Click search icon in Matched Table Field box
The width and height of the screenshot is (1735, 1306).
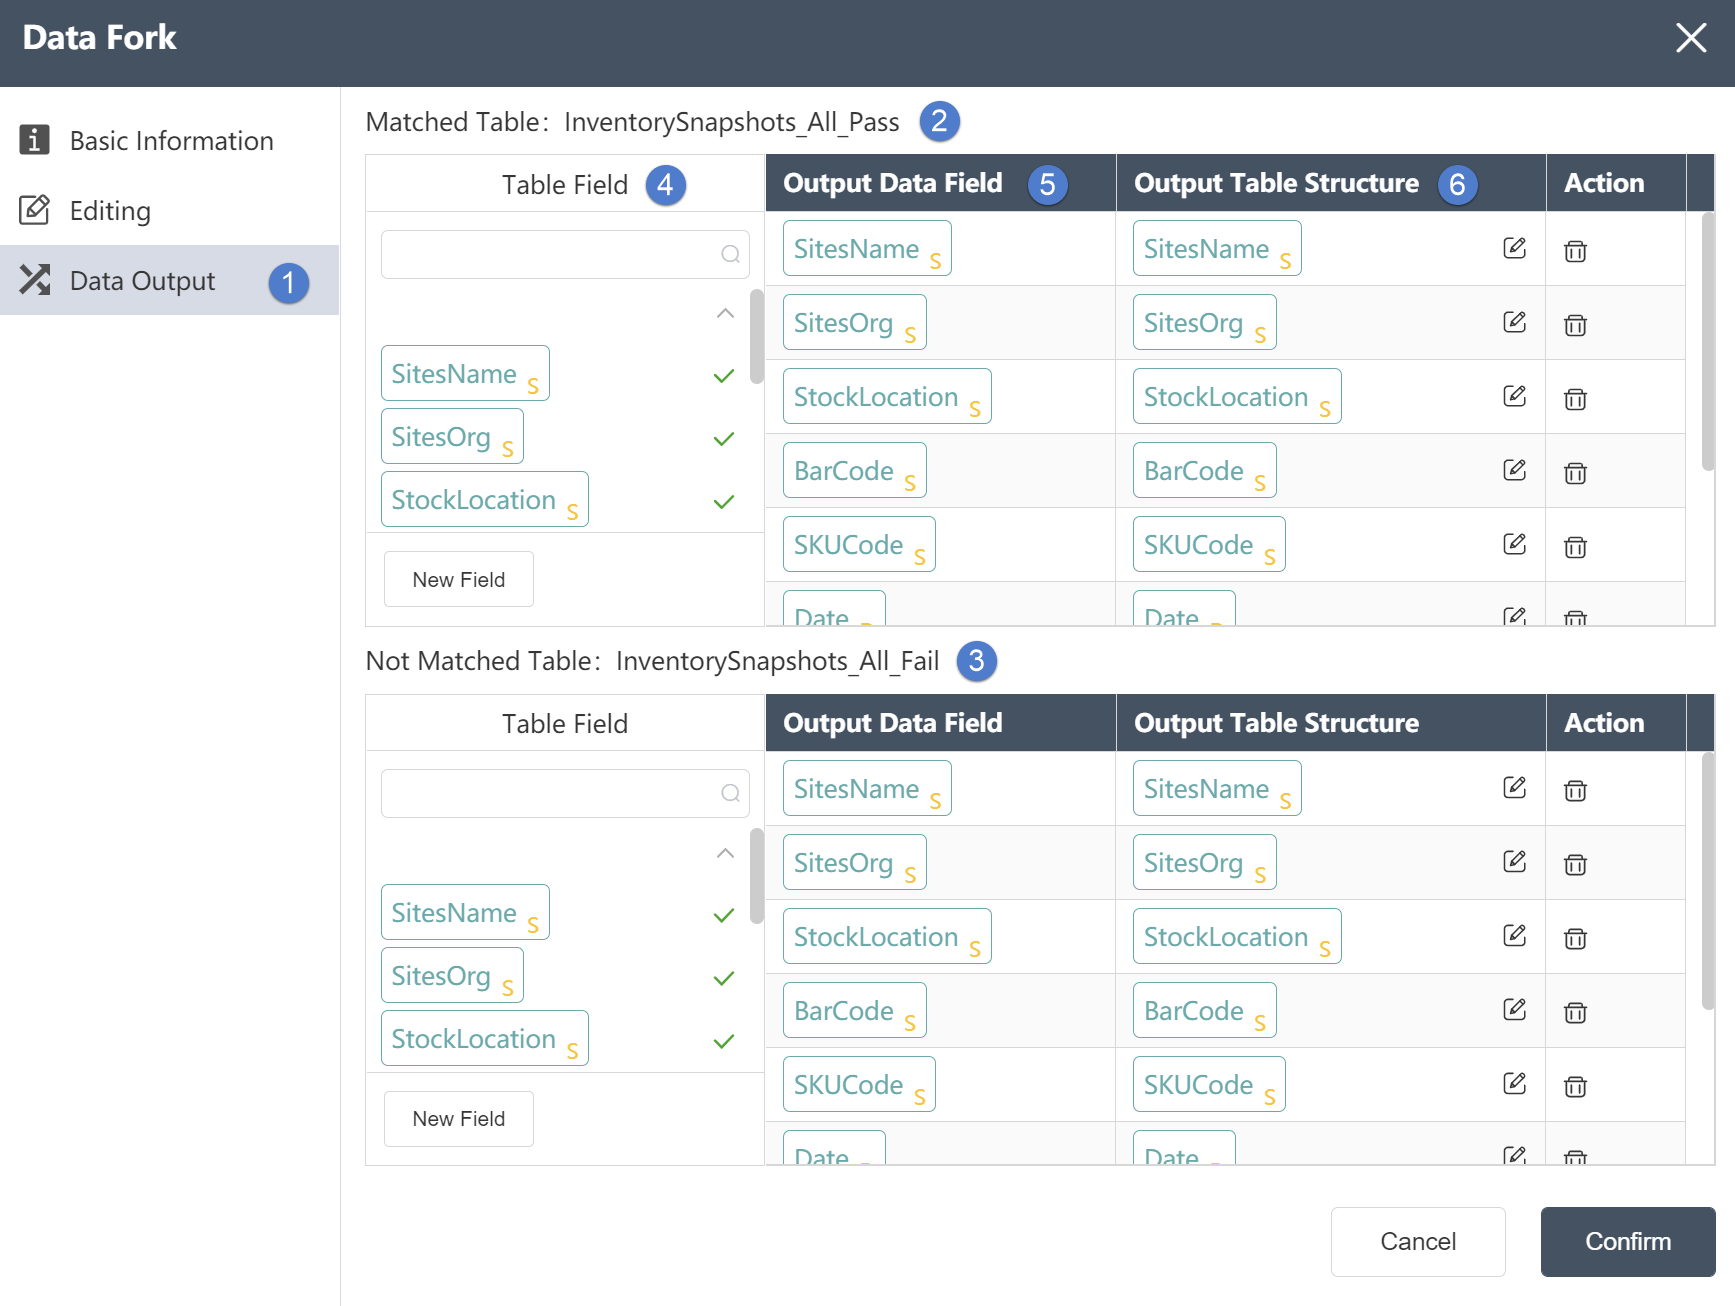(730, 254)
